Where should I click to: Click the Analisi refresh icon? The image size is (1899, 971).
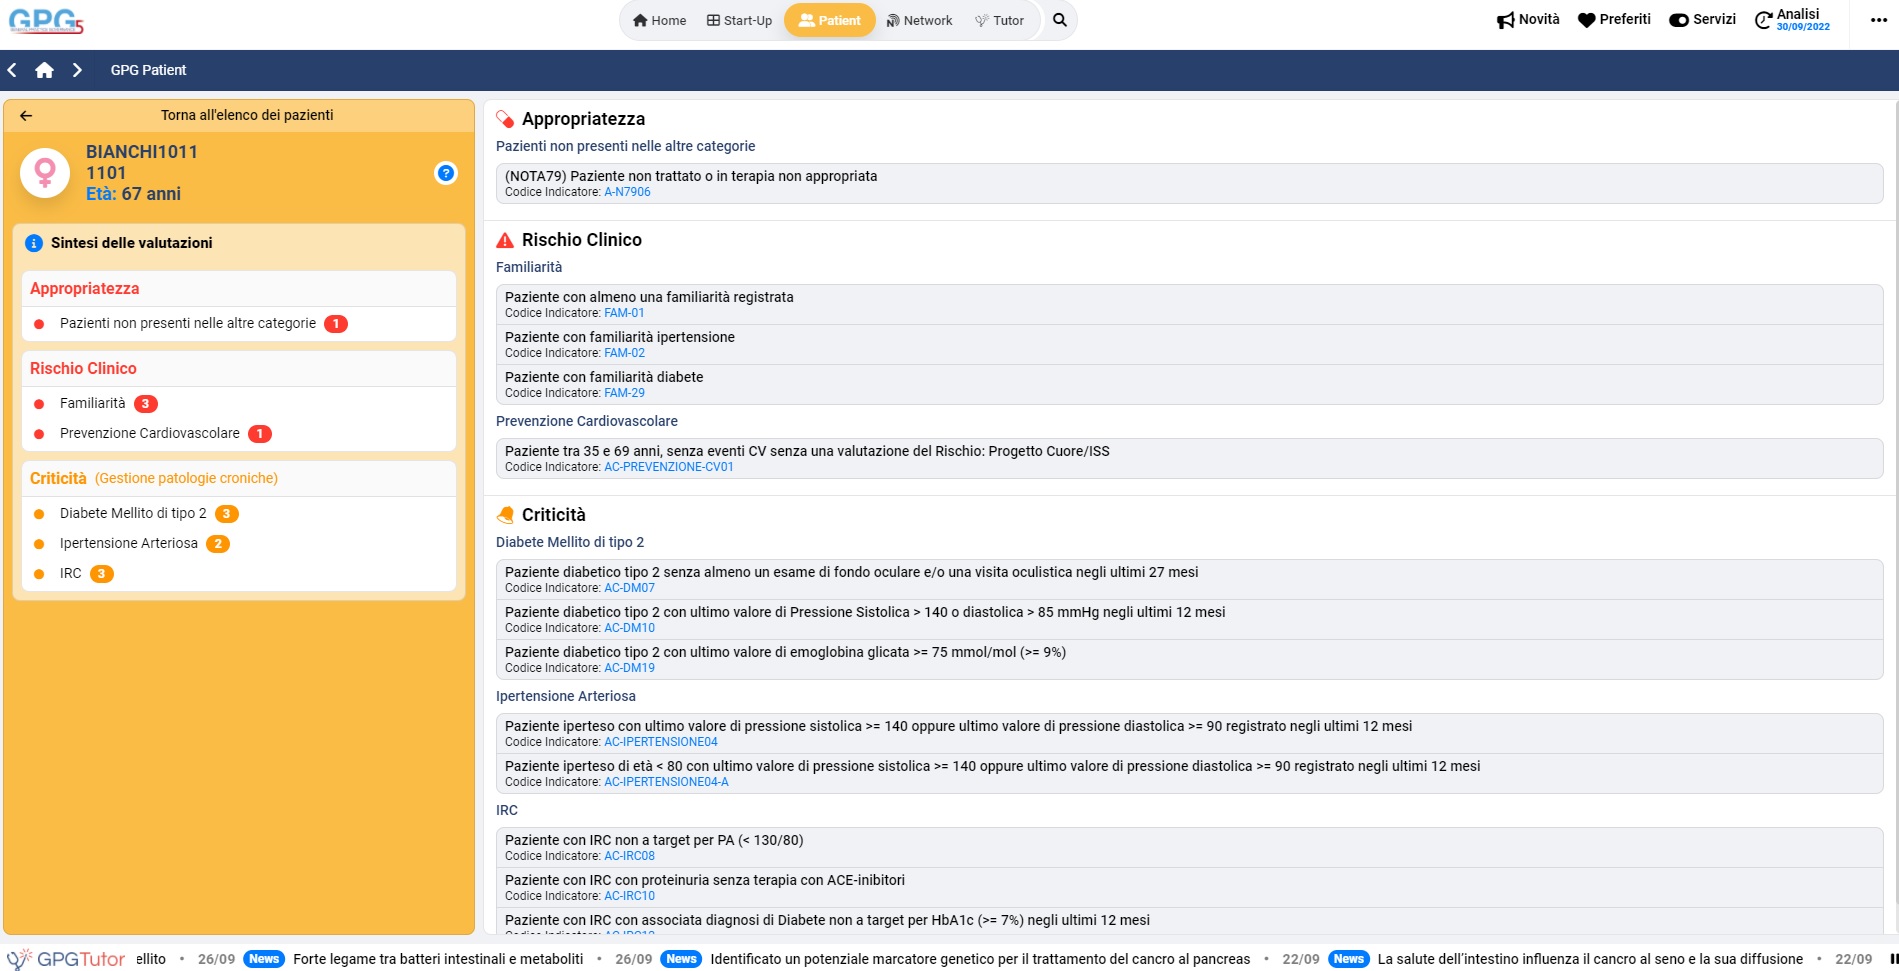(1763, 20)
